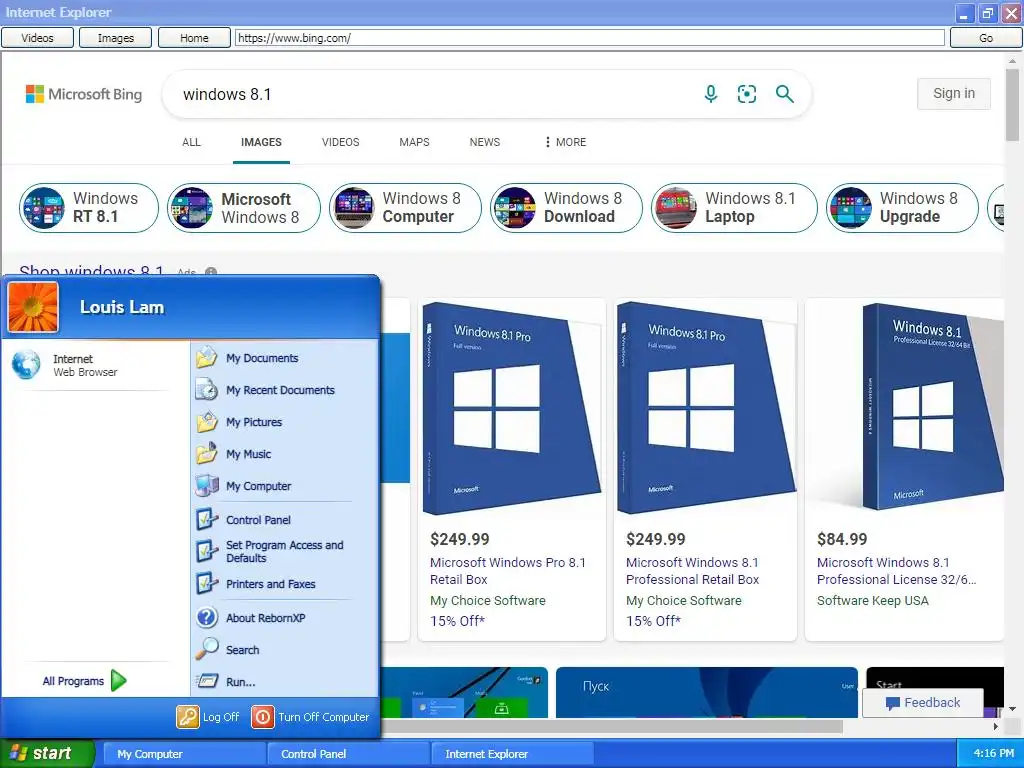Click the Search magnifying glass icon
This screenshot has height=768, width=1024.
(207, 650)
